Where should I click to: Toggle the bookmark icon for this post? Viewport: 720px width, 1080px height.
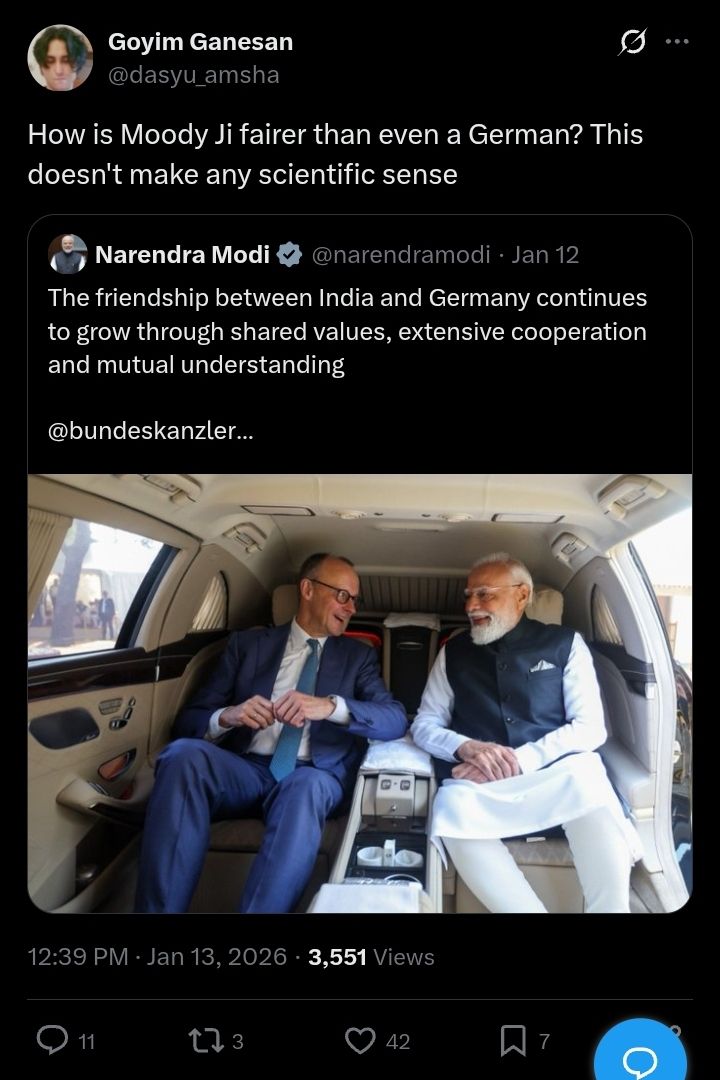coord(513,1041)
